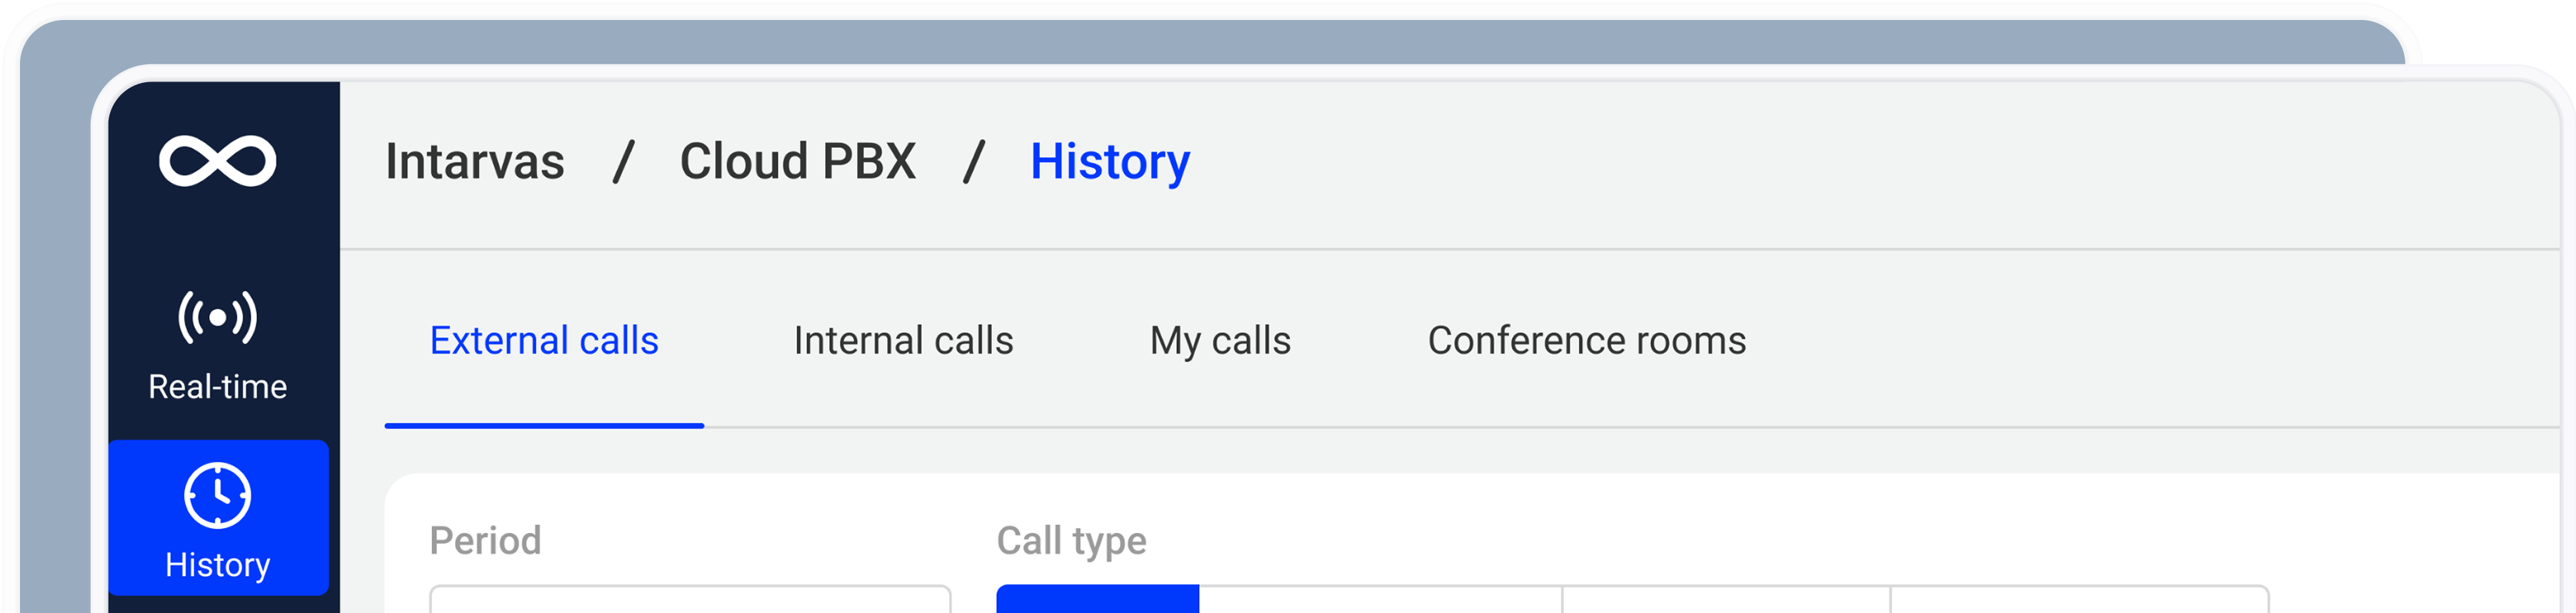Open the Conference rooms tab
2576x613 pixels.
pyautogui.click(x=1586, y=341)
